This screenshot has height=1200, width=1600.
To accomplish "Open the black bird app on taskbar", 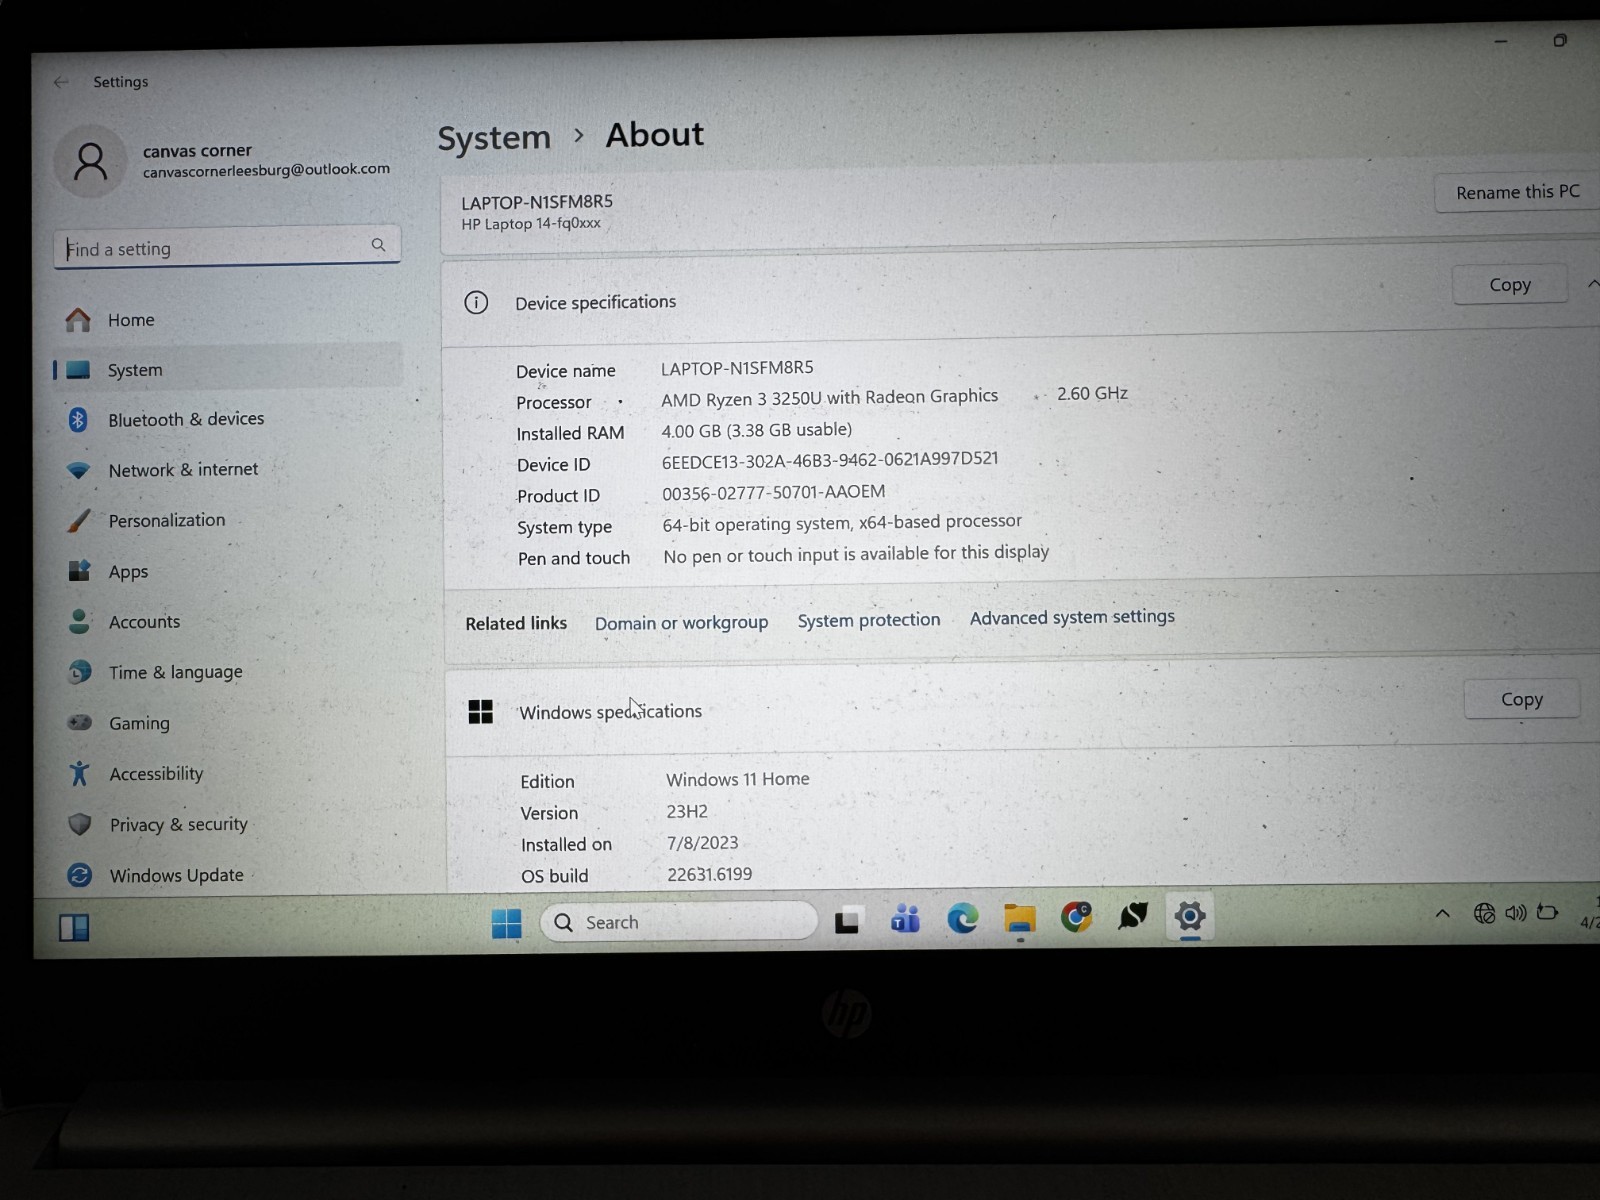I will pyautogui.click(x=1133, y=915).
